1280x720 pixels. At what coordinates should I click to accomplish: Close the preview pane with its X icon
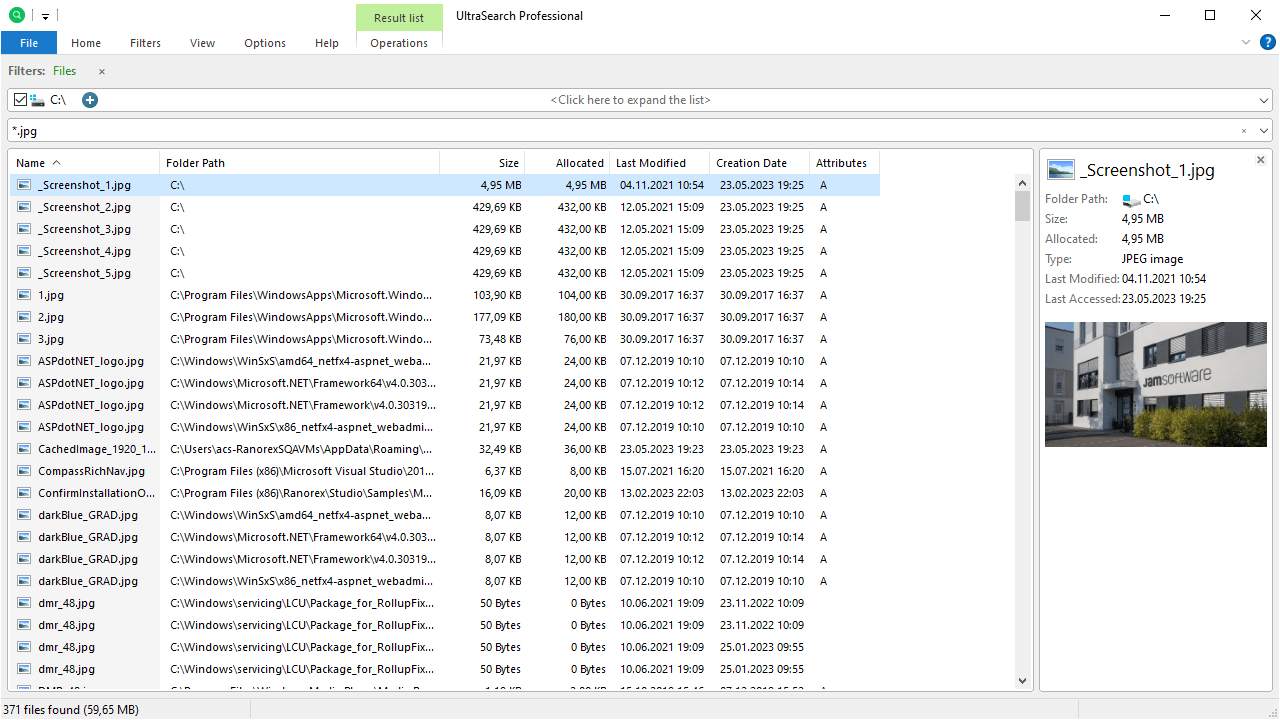coord(1260,160)
